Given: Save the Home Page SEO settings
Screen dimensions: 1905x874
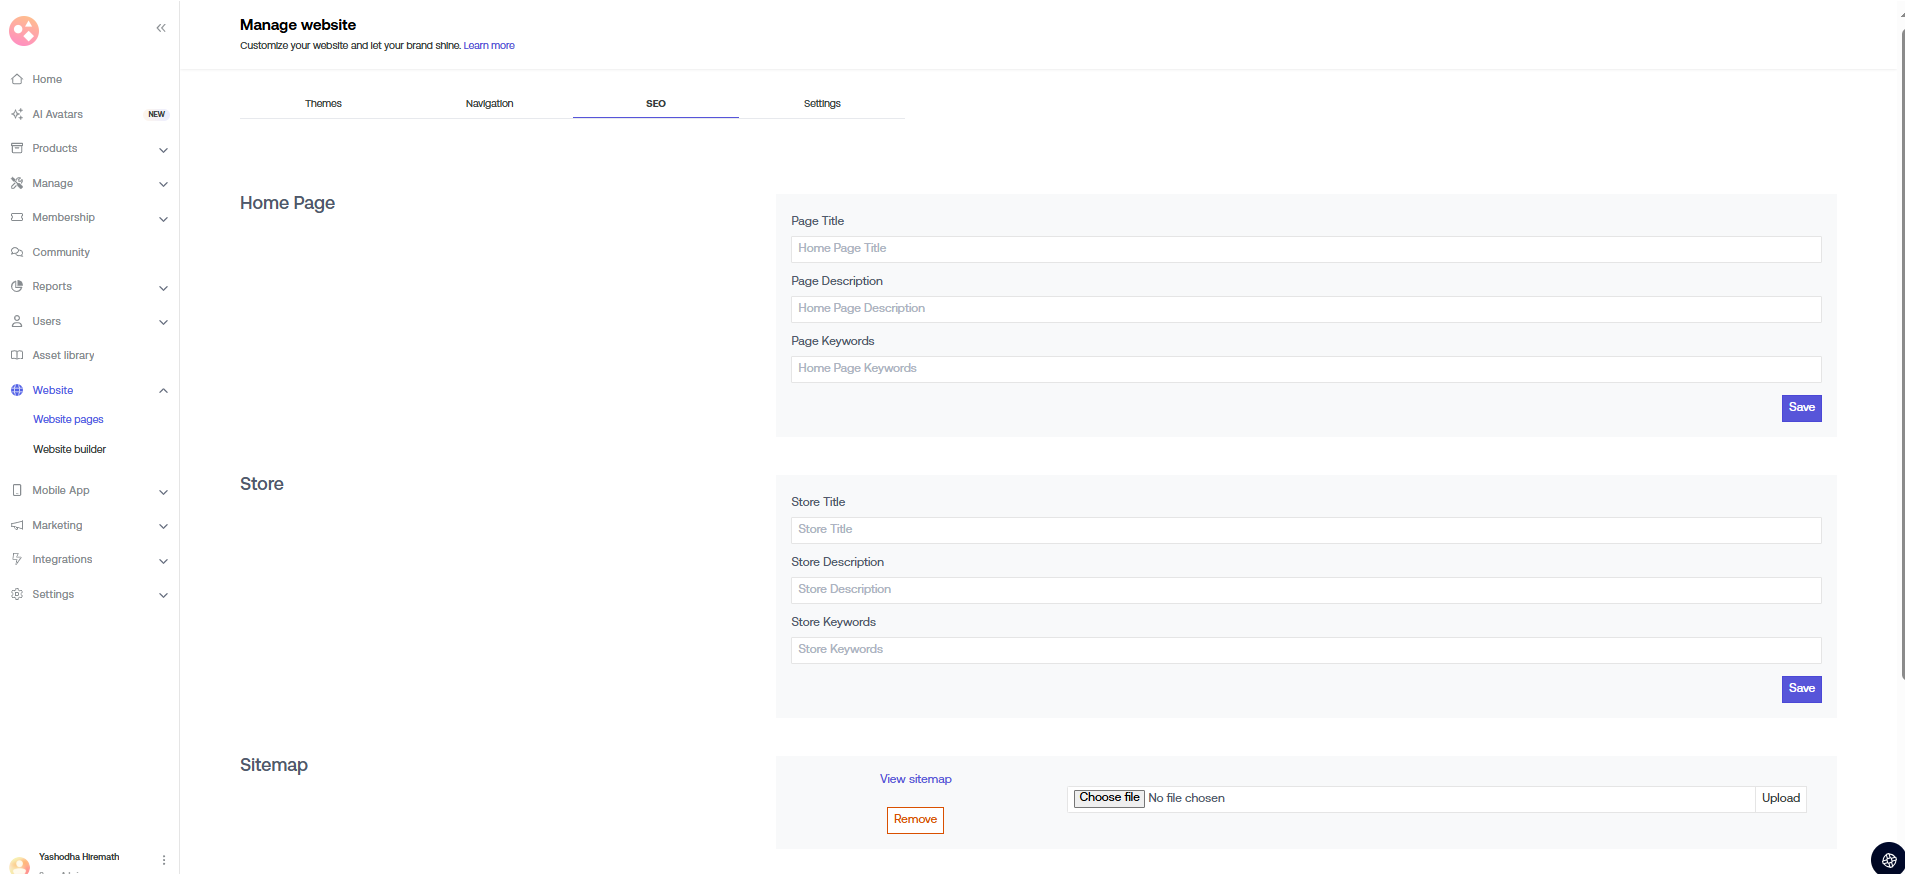Looking at the screenshot, I should 1801,408.
